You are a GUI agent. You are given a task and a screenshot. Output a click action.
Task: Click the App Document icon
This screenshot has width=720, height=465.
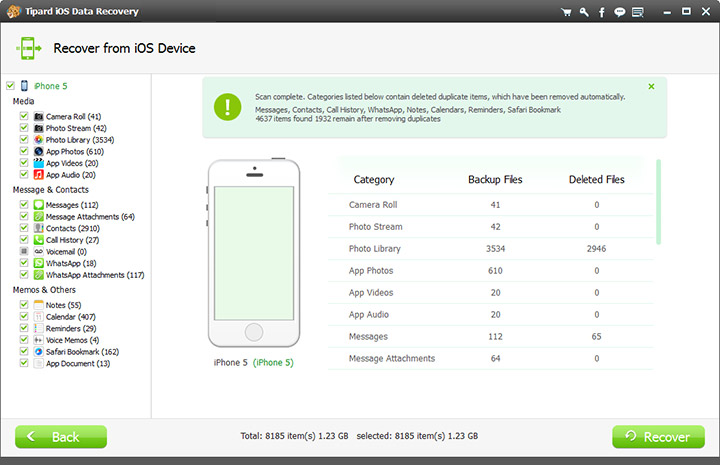39,364
